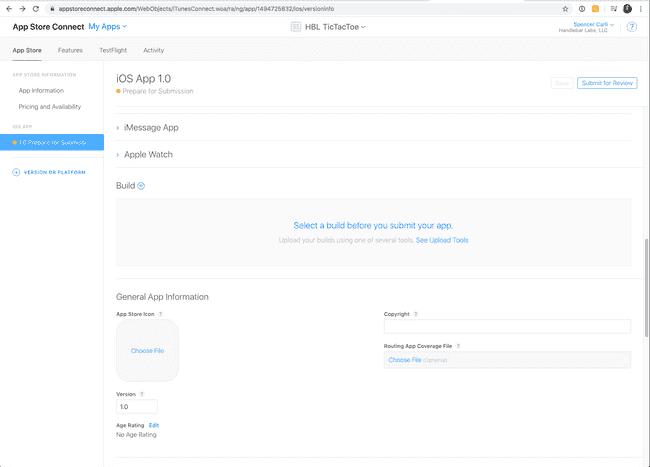The width and height of the screenshot is (650, 467).
Task: Open help tooltip for Copyright
Action: 416,314
